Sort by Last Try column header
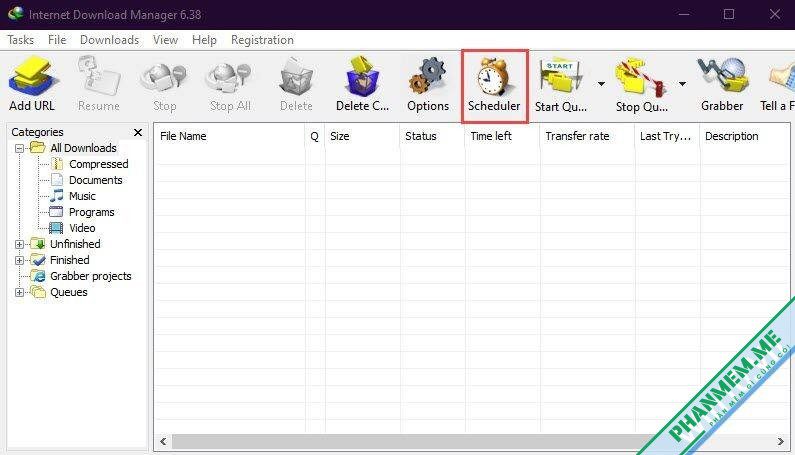This screenshot has height=455, width=795. pos(667,136)
